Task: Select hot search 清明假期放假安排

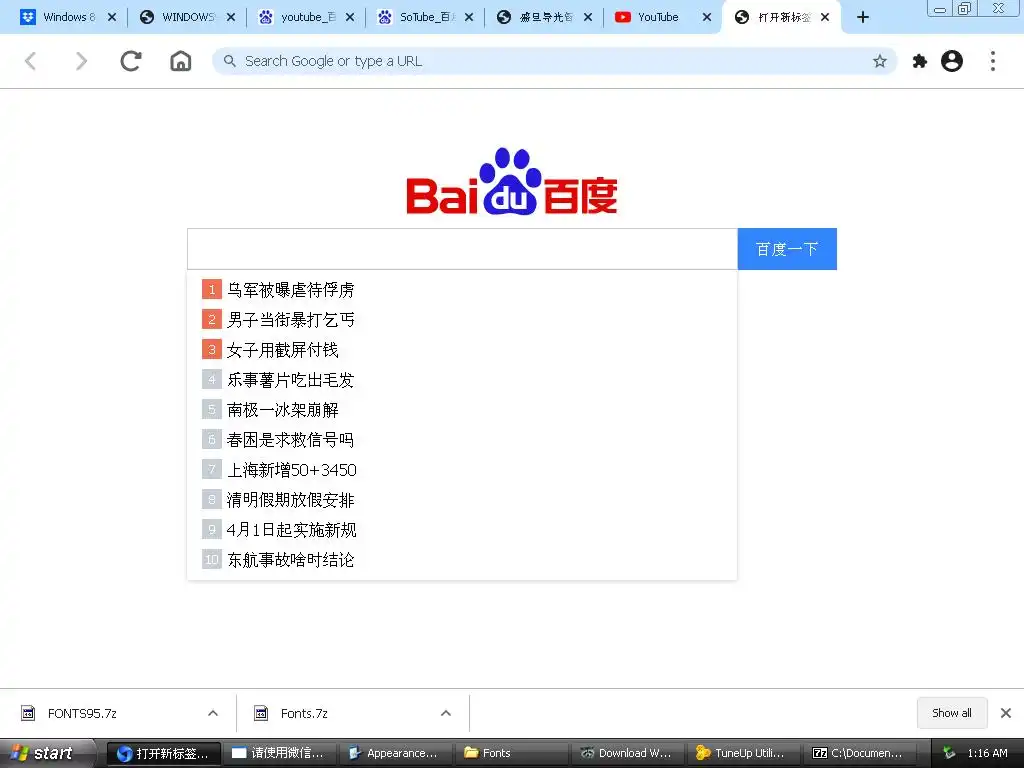Action: tap(290, 500)
